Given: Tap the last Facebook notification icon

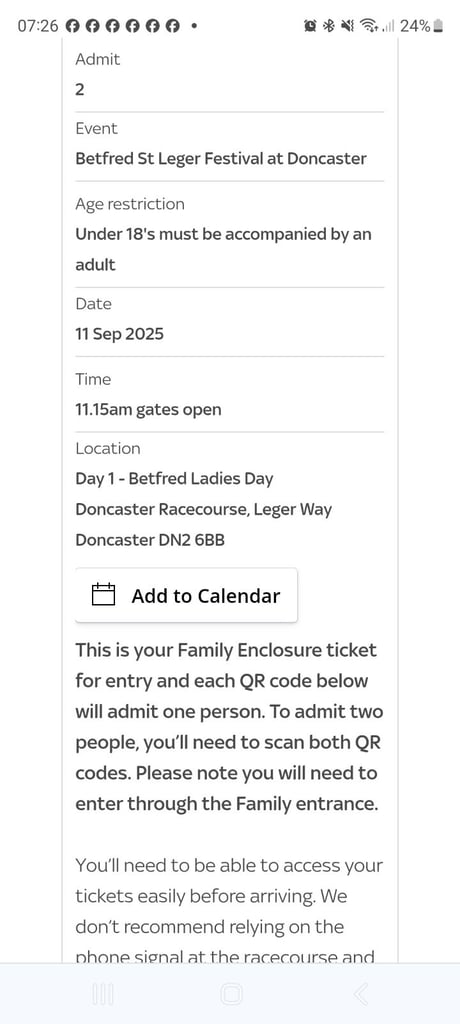Looking at the screenshot, I should pyautogui.click(x=172, y=26).
